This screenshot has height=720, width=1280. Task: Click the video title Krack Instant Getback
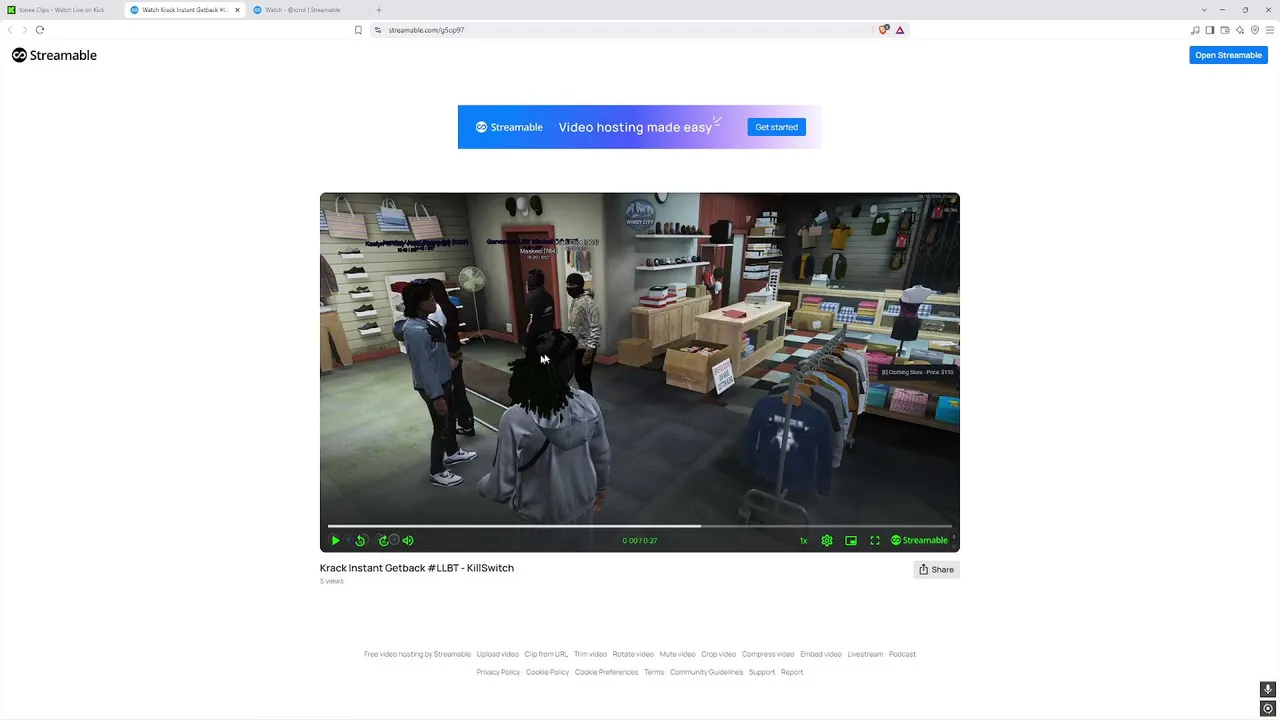(x=417, y=568)
